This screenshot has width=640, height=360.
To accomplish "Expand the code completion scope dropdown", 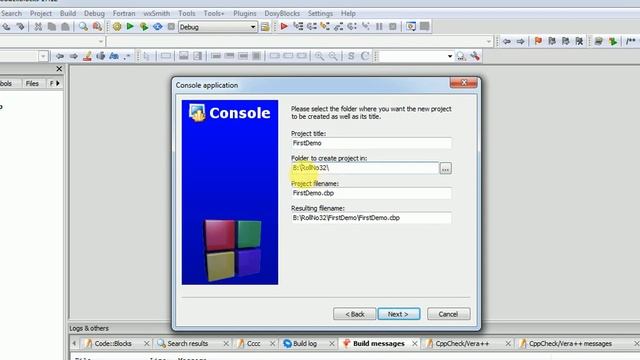I will click(x=101, y=41).
